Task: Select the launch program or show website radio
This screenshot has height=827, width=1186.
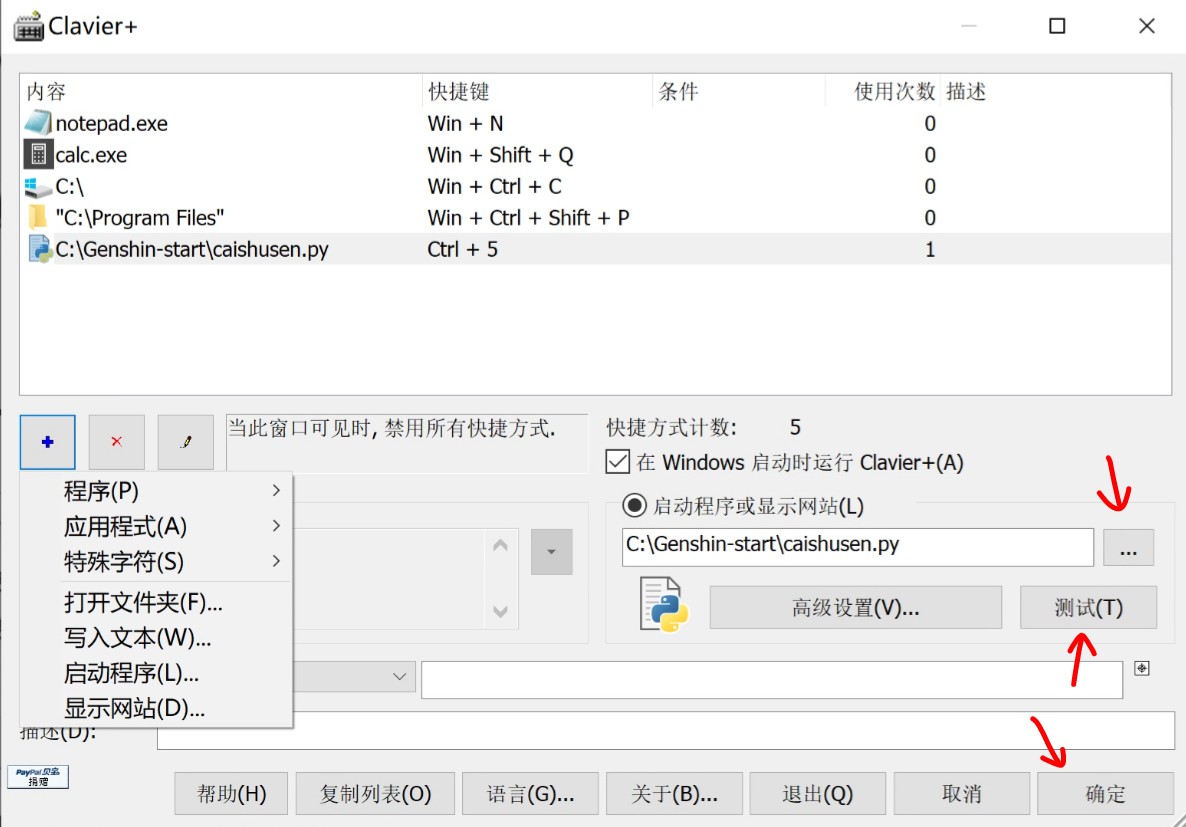Action: (x=634, y=505)
